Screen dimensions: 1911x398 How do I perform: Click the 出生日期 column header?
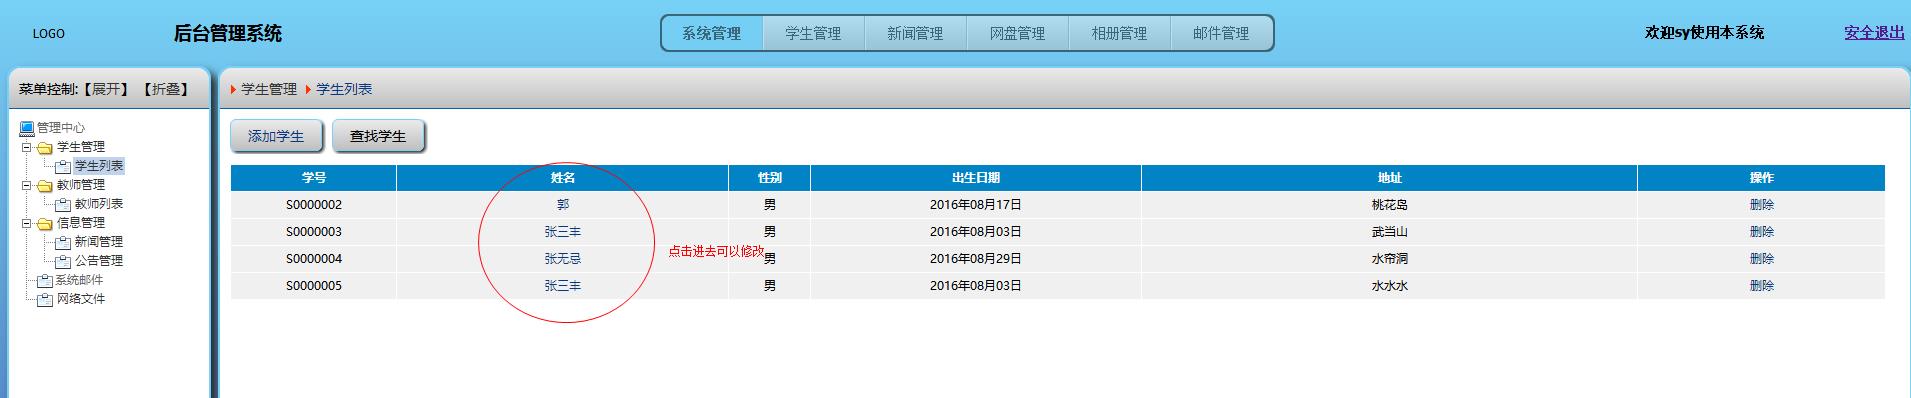[x=976, y=177]
